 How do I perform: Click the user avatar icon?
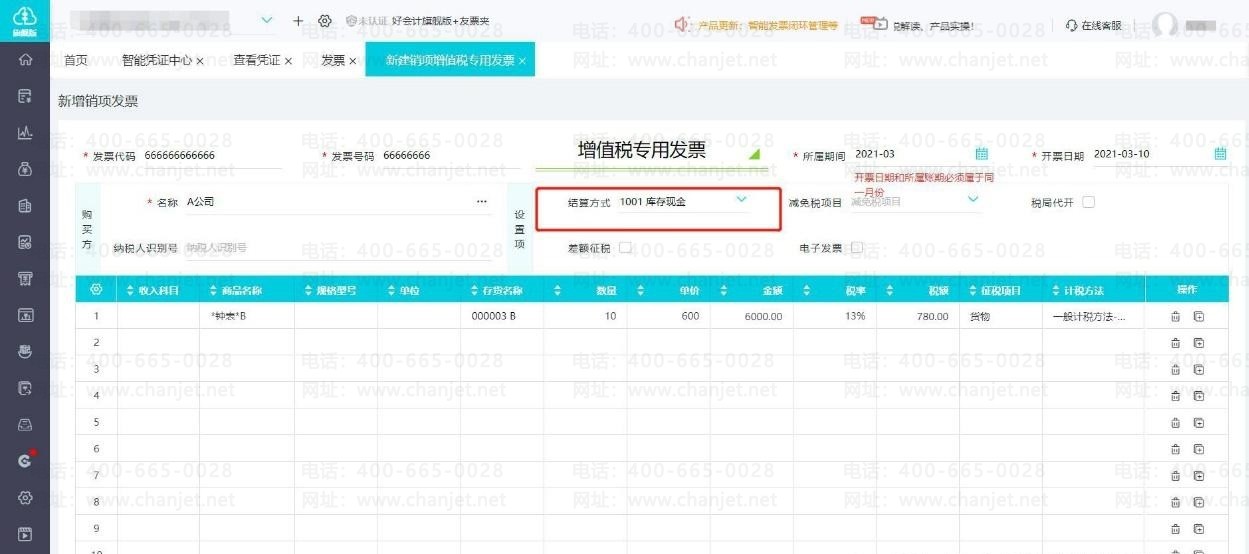(x=1166, y=25)
